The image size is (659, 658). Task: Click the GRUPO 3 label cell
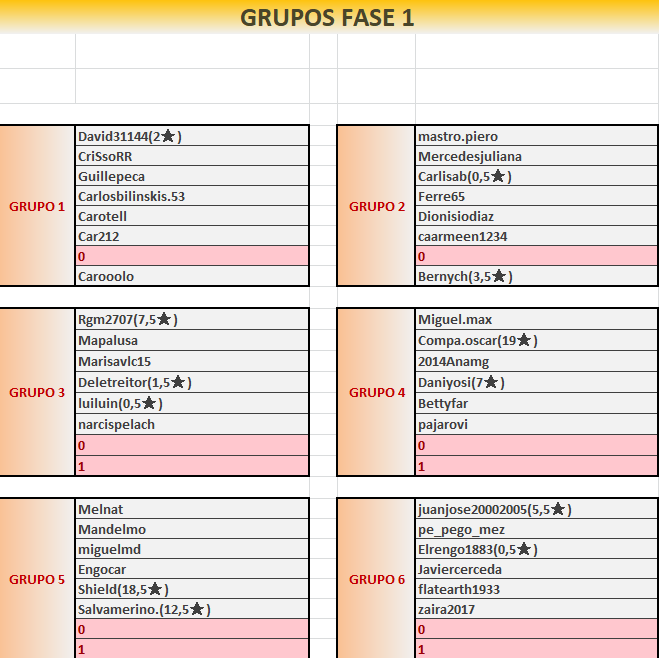point(37,393)
